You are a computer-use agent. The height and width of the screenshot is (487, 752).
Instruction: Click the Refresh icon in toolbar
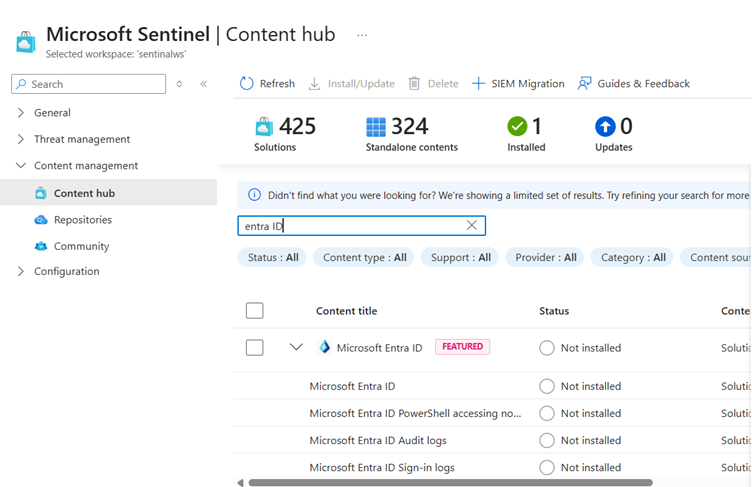tap(247, 84)
